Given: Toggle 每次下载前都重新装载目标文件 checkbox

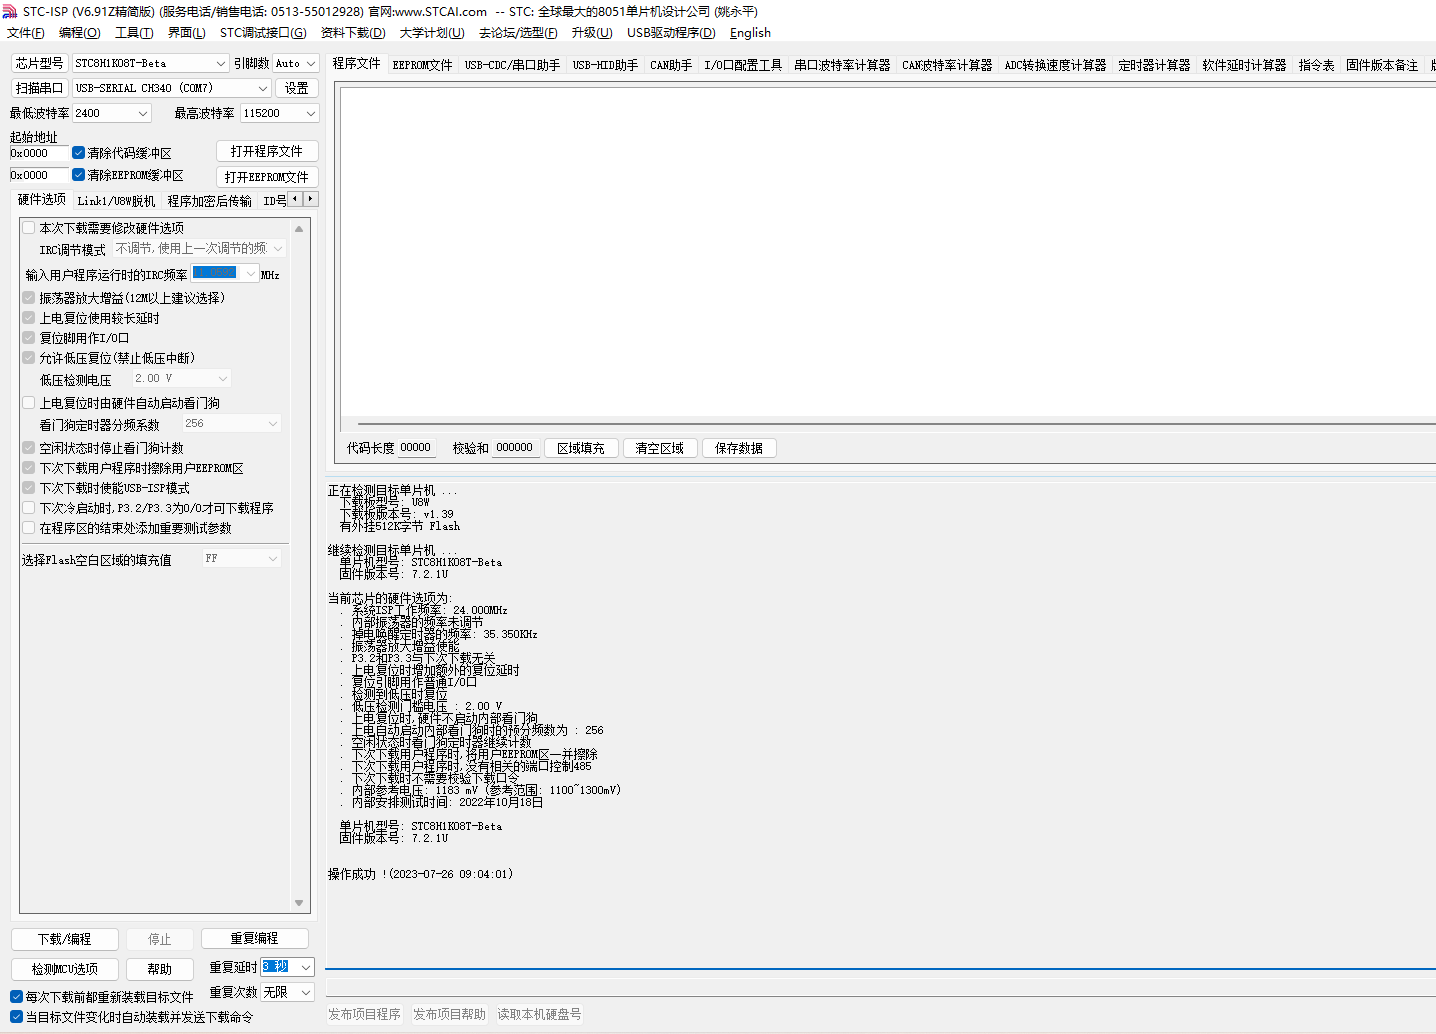Looking at the screenshot, I should pos(16,997).
